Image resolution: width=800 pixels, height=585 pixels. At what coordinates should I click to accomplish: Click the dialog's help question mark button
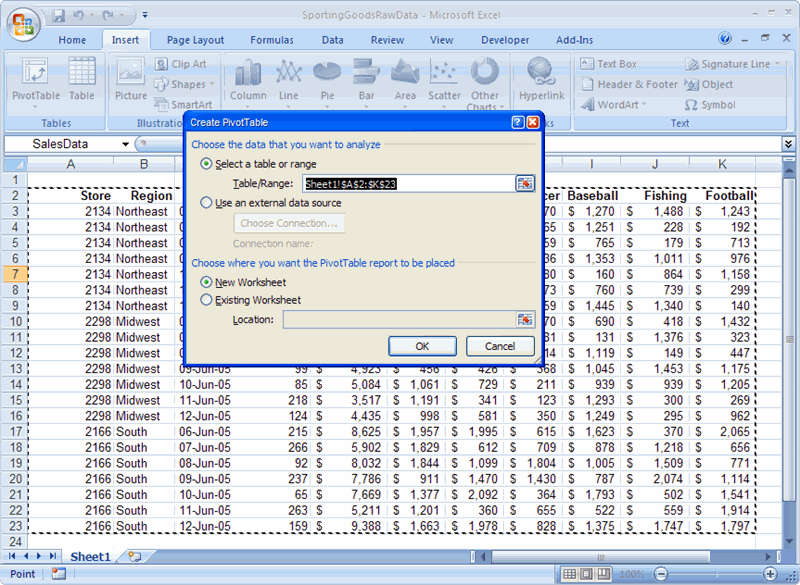pyautogui.click(x=517, y=122)
